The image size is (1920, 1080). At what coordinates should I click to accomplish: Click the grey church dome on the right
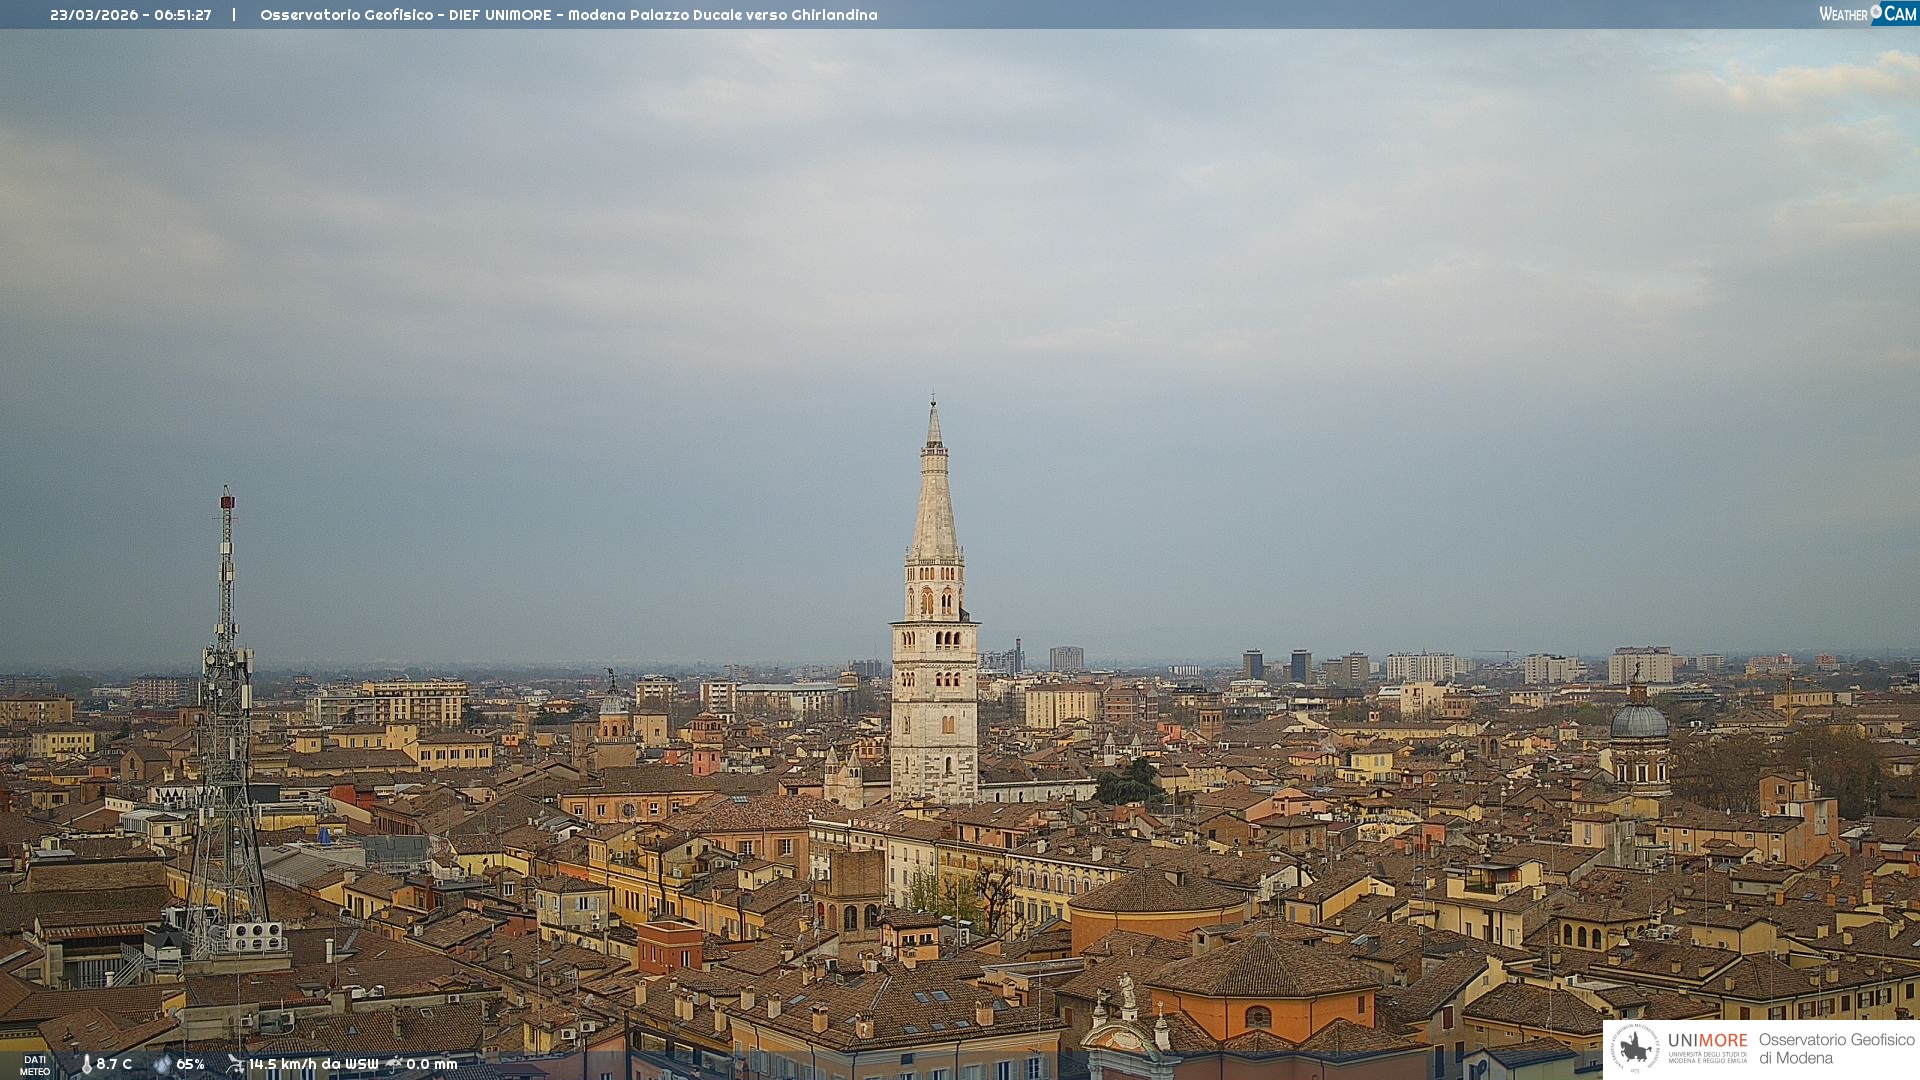click(1639, 722)
